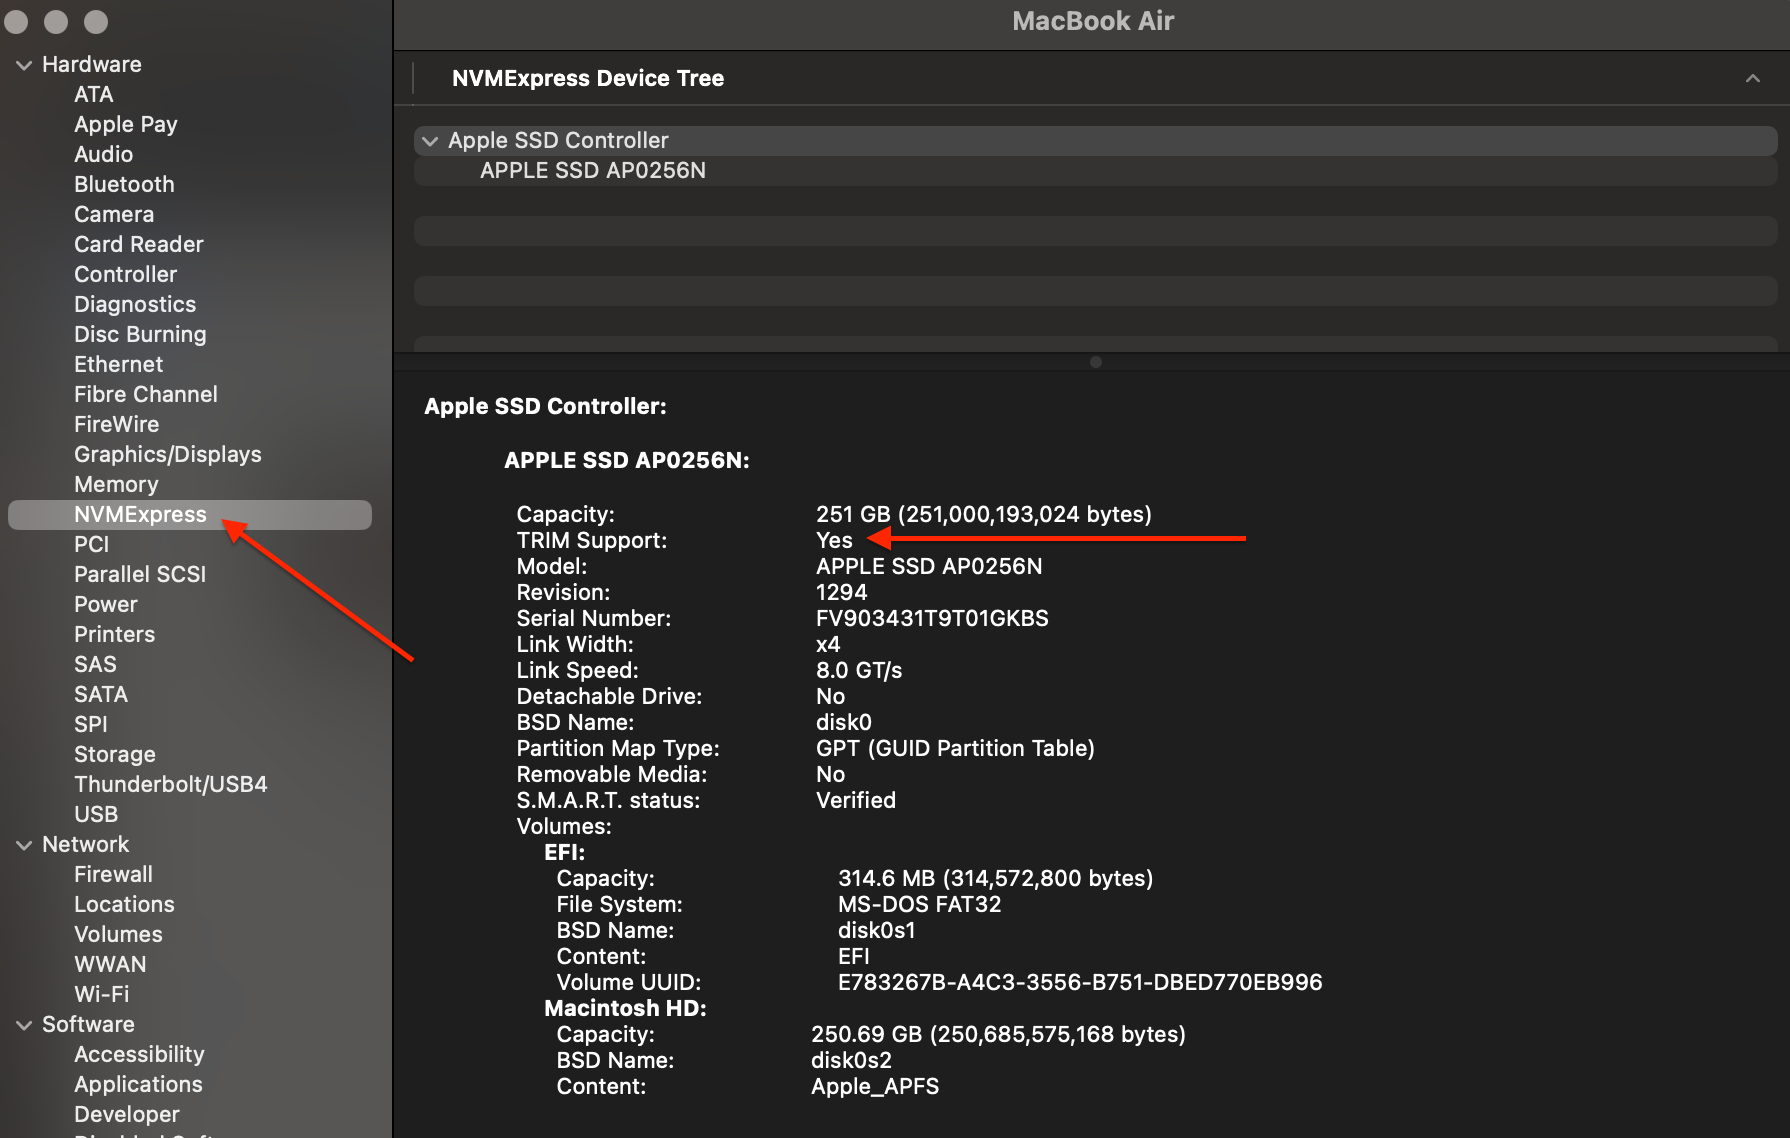Open Card Reader information
This screenshot has width=1790, height=1138.
[x=139, y=244]
